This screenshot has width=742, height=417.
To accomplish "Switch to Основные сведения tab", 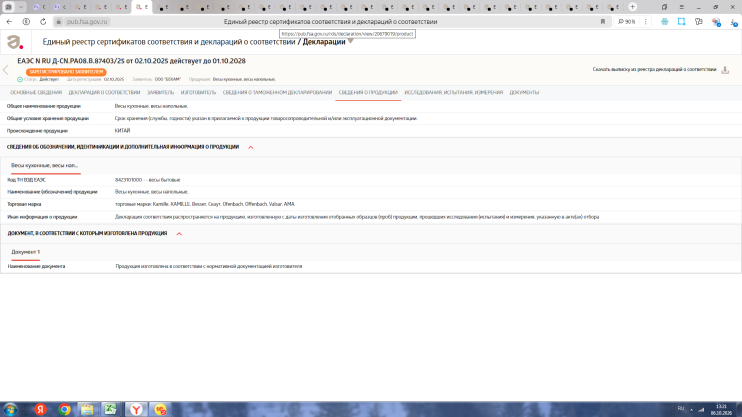I will (x=36, y=93).
